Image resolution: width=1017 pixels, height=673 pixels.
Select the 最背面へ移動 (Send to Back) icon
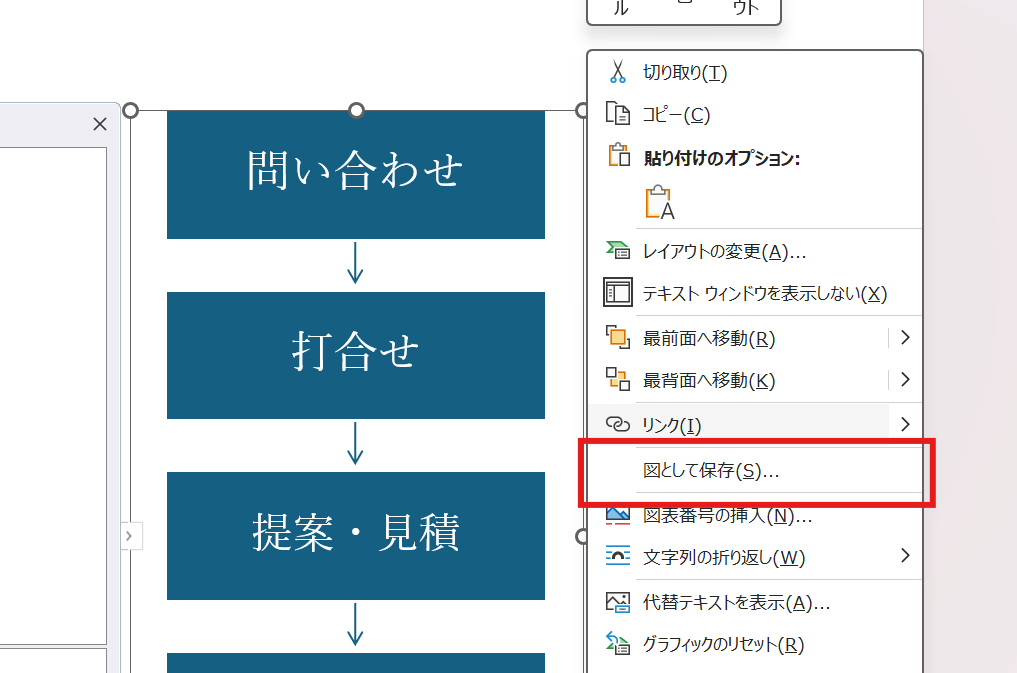617,380
